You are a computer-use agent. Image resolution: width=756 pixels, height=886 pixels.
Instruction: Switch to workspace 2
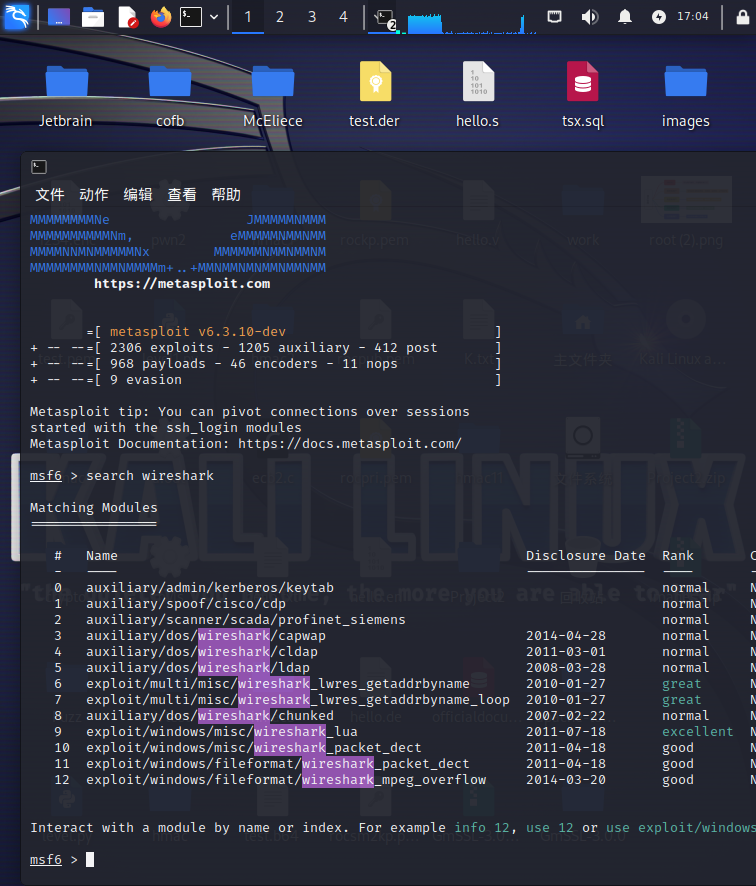[280, 17]
